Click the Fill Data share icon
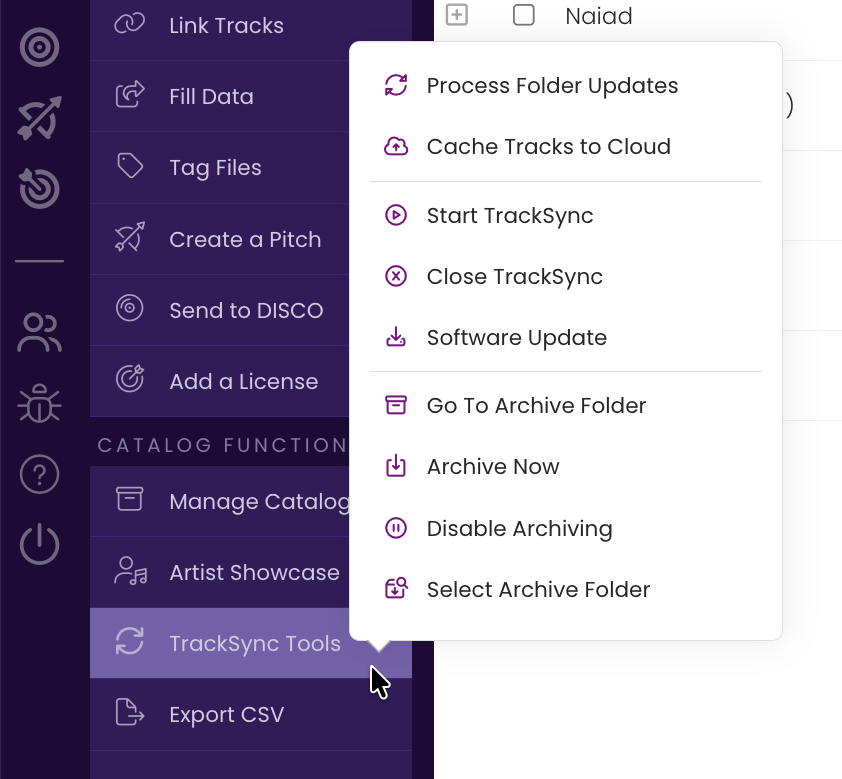This screenshot has width=842, height=779. 130,94
